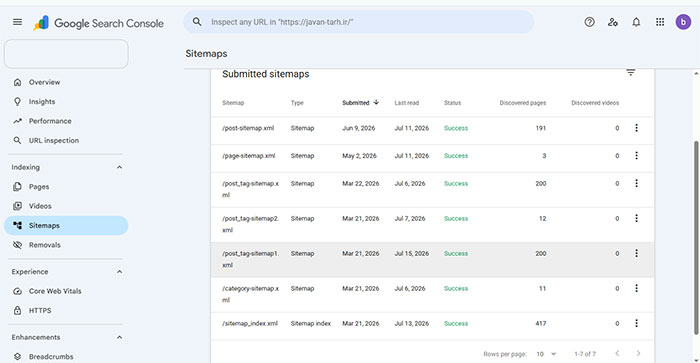Open the property selector box

click(66, 54)
